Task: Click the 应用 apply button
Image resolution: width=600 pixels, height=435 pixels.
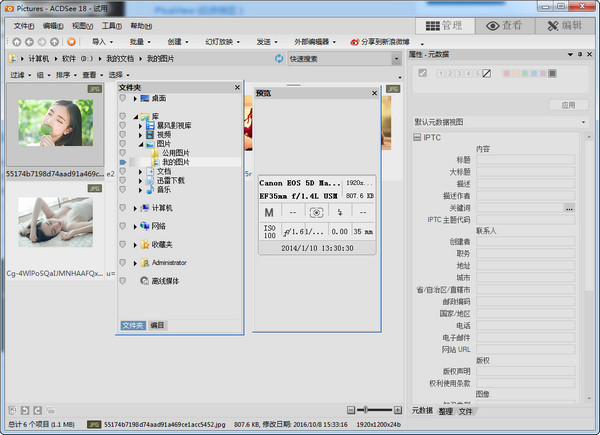Action: pyautogui.click(x=568, y=105)
